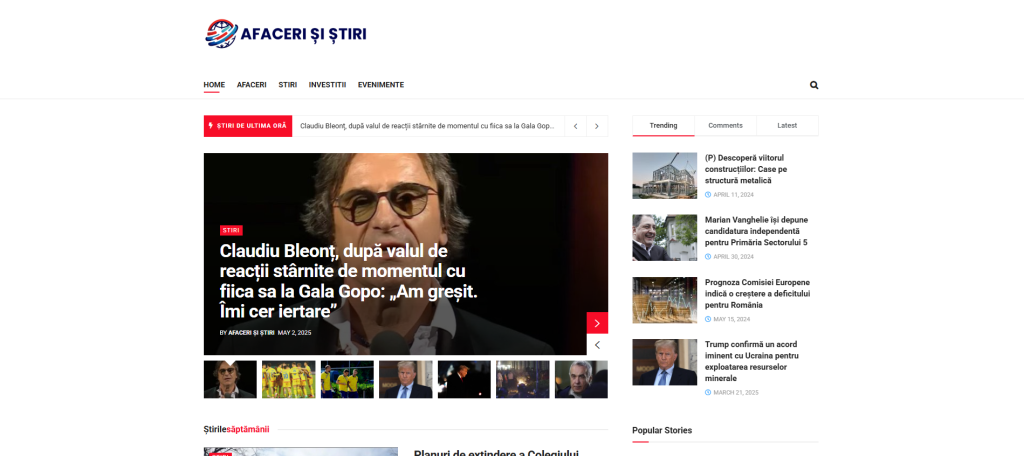Select the candlelight crowd slider thumbnail
The width and height of the screenshot is (1024, 456).
523,380
